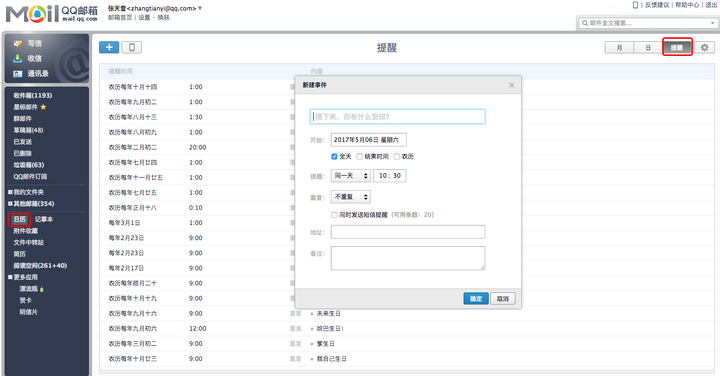Viewport: 720px width, 376px height.
Task: Click the 写信 compose mail icon
Action: coord(18,43)
